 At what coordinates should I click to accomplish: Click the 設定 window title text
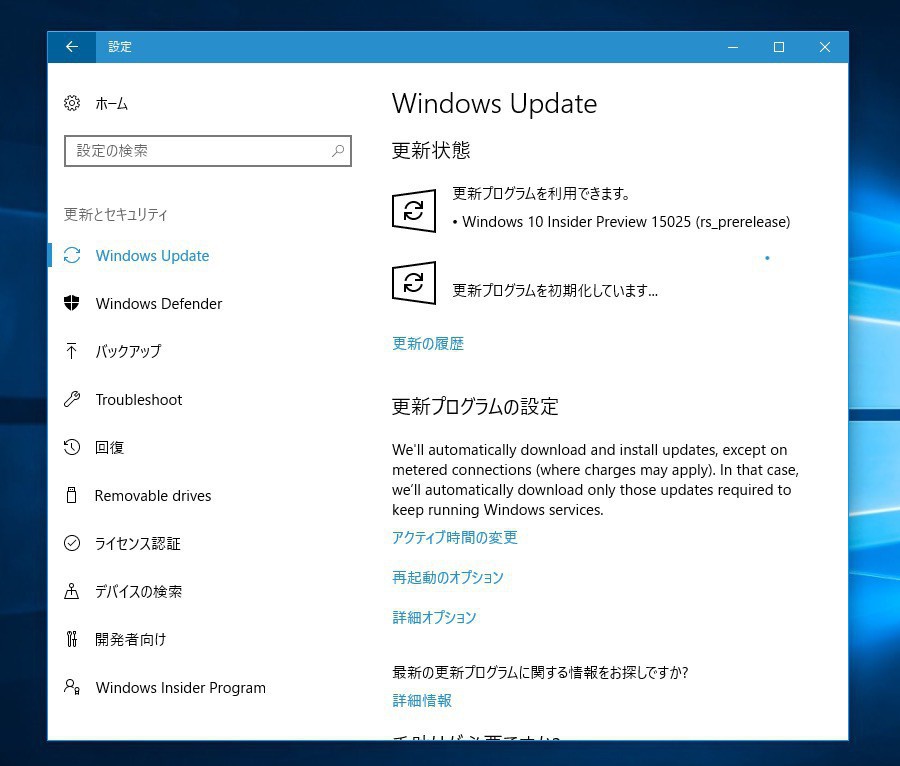(x=120, y=47)
